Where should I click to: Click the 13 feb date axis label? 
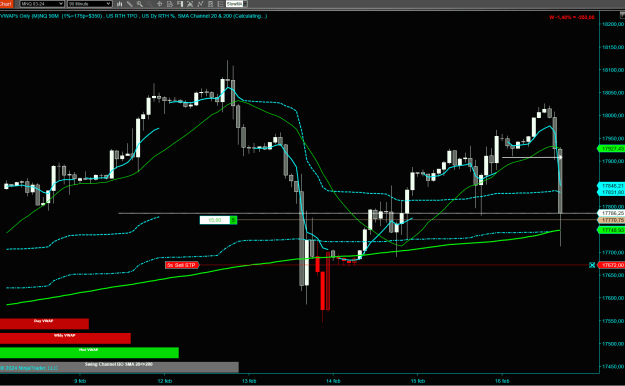click(249, 381)
